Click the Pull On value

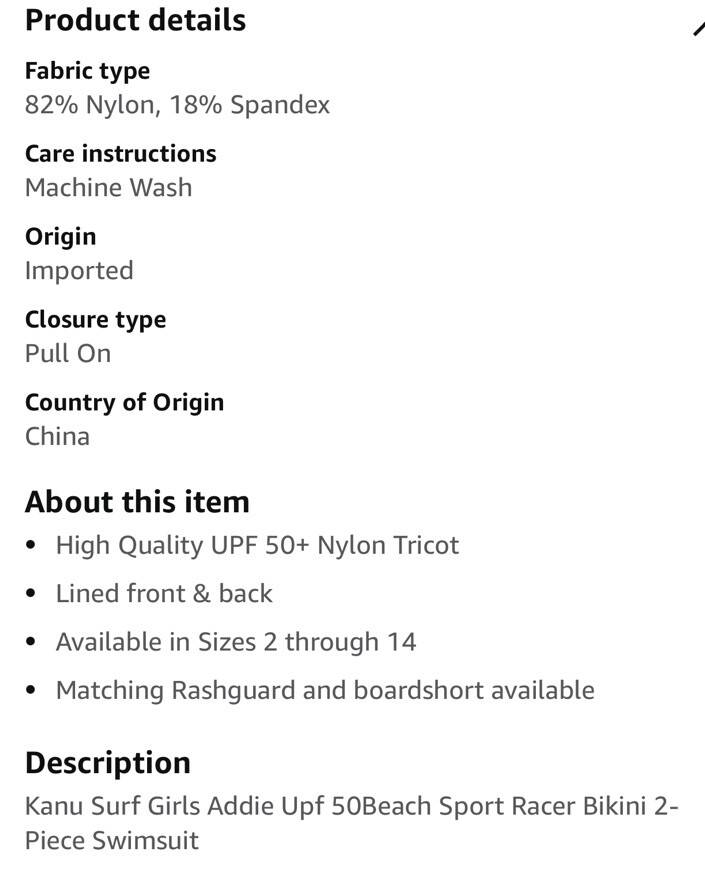pyautogui.click(x=68, y=353)
